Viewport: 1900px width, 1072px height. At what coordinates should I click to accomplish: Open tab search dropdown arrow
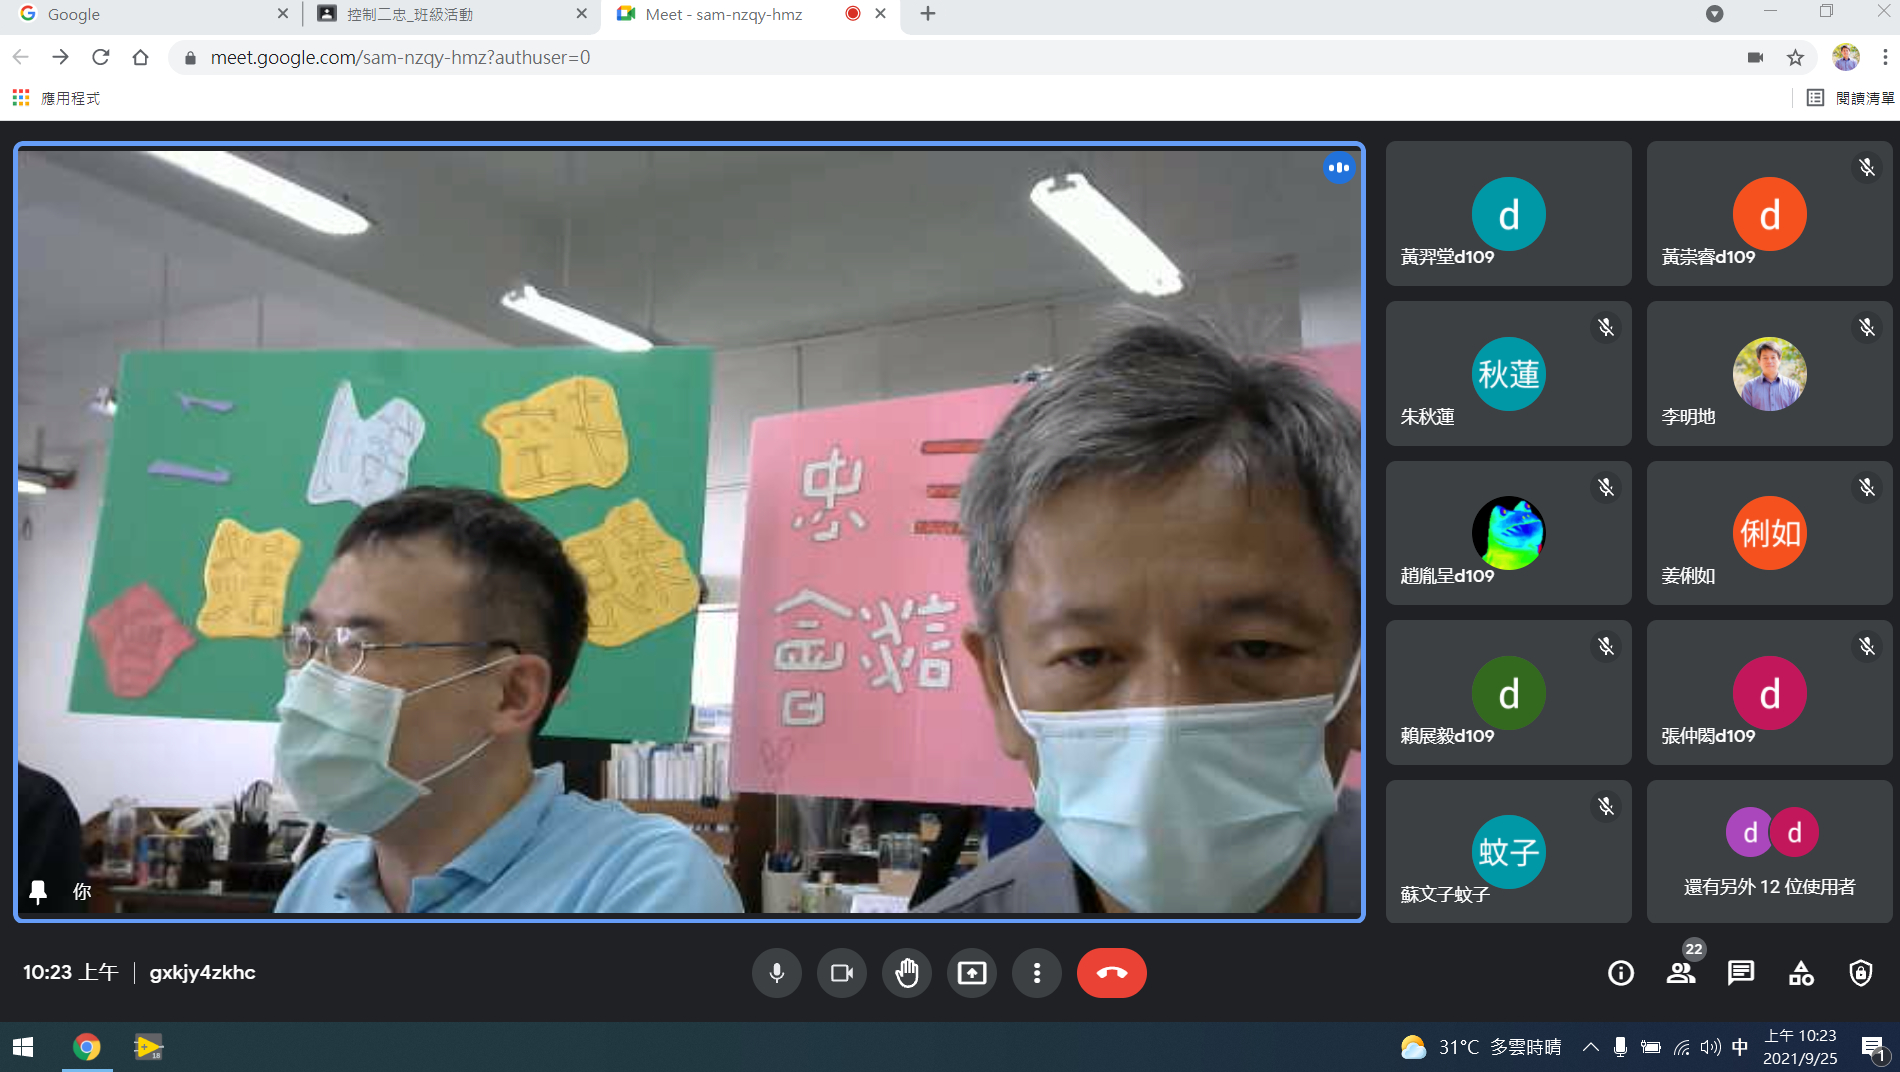1714,14
